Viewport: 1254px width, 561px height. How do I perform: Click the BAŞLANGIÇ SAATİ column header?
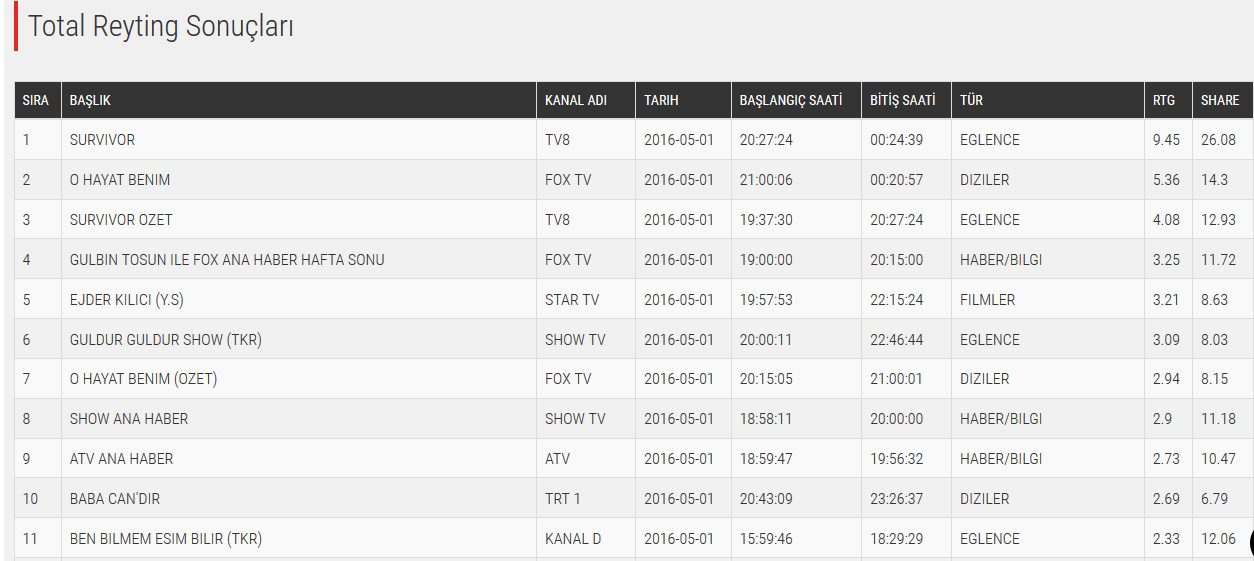(x=791, y=100)
